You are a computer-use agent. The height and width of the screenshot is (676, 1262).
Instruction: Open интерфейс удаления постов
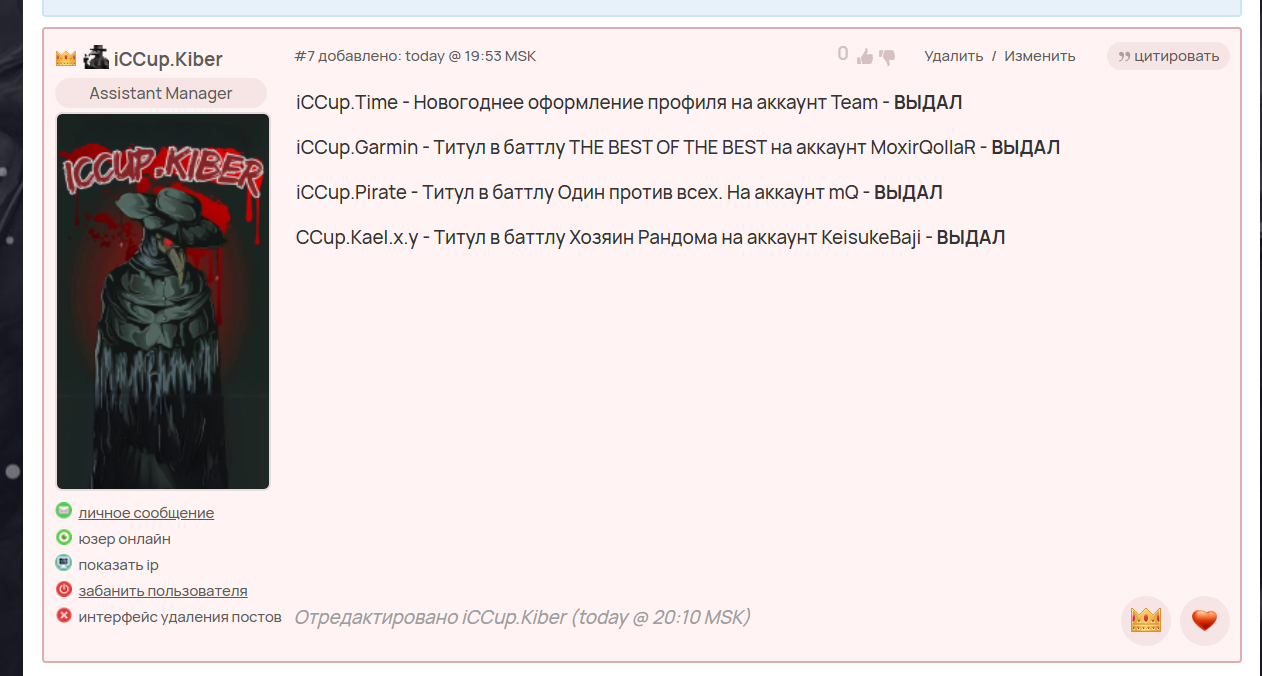click(x=180, y=617)
